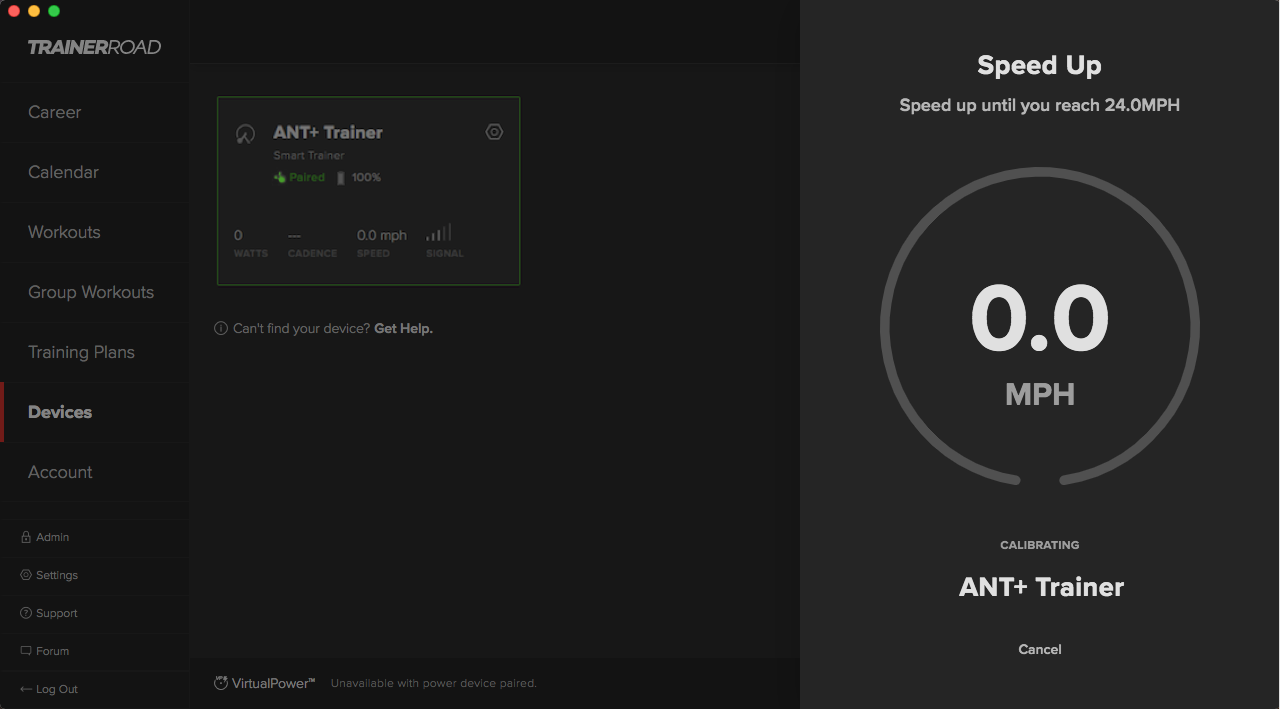Open the Support link
This screenshot has width=1280, height=709.
tap(57, 613)
